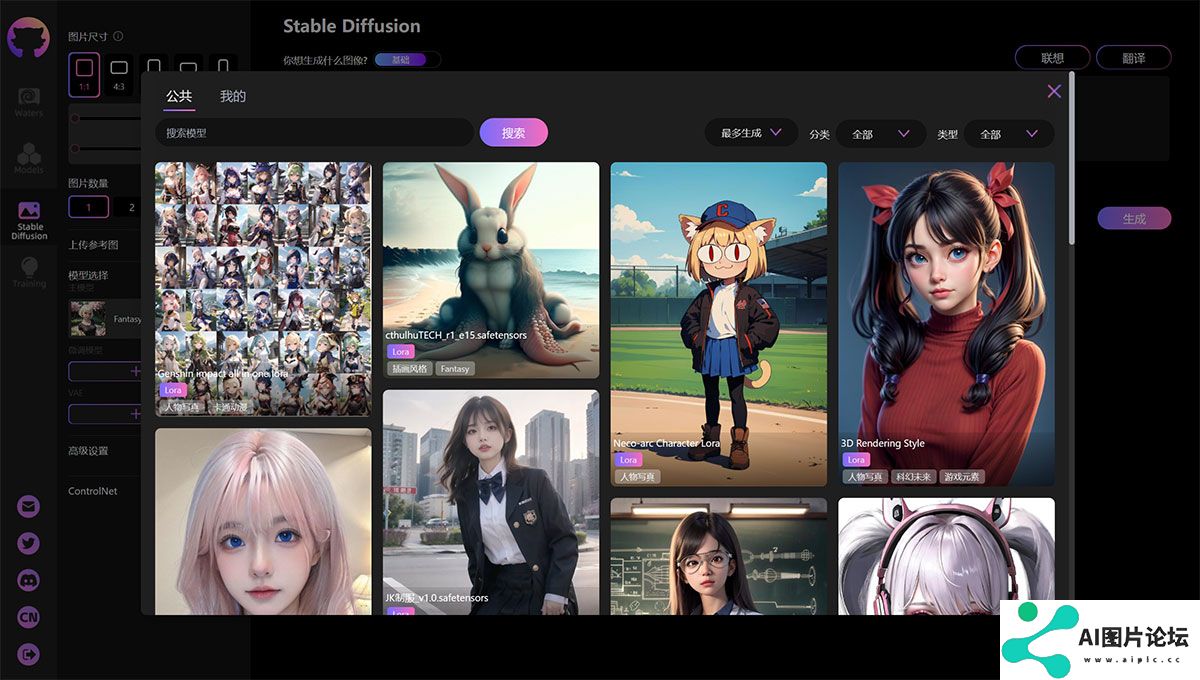Screen dimensions: 1200x680
Task: Open the cthulhuTECH rabbit model card
Action: (491, 270)
